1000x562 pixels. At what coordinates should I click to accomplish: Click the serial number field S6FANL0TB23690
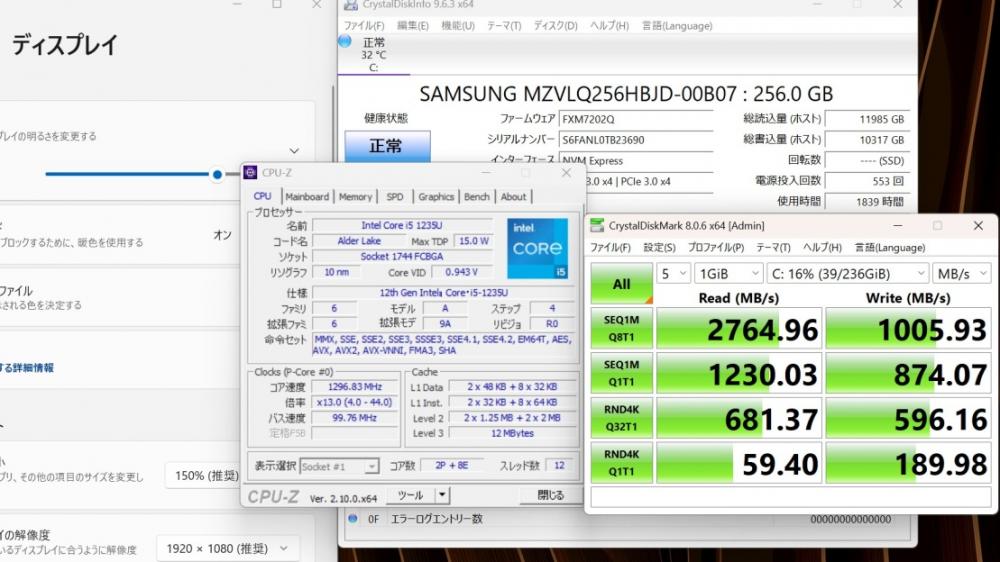pyautogui.click(x=636, y=140)
